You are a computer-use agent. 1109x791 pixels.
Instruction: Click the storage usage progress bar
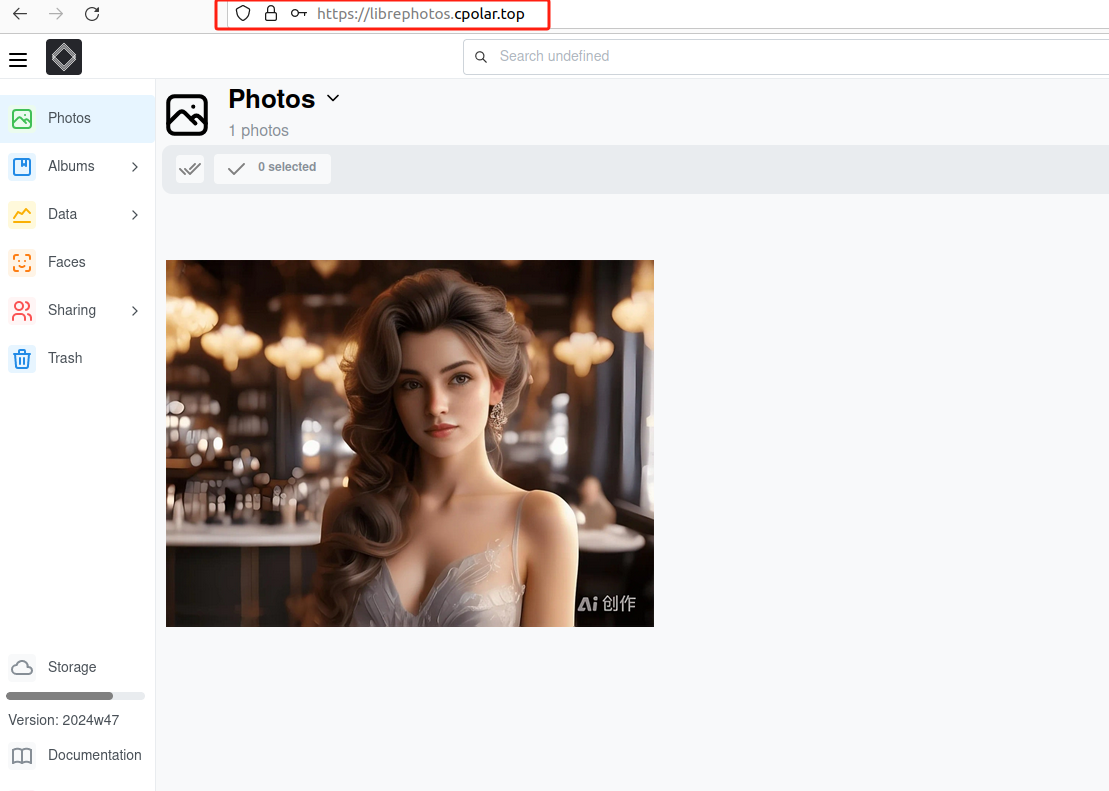[75, 696]
